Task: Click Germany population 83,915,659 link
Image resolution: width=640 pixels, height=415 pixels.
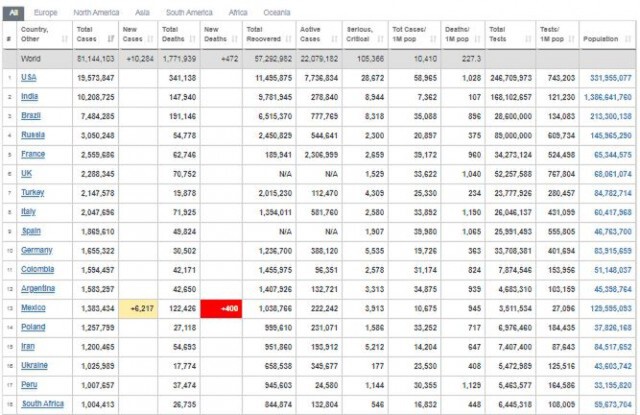Action: click(613, 251)
